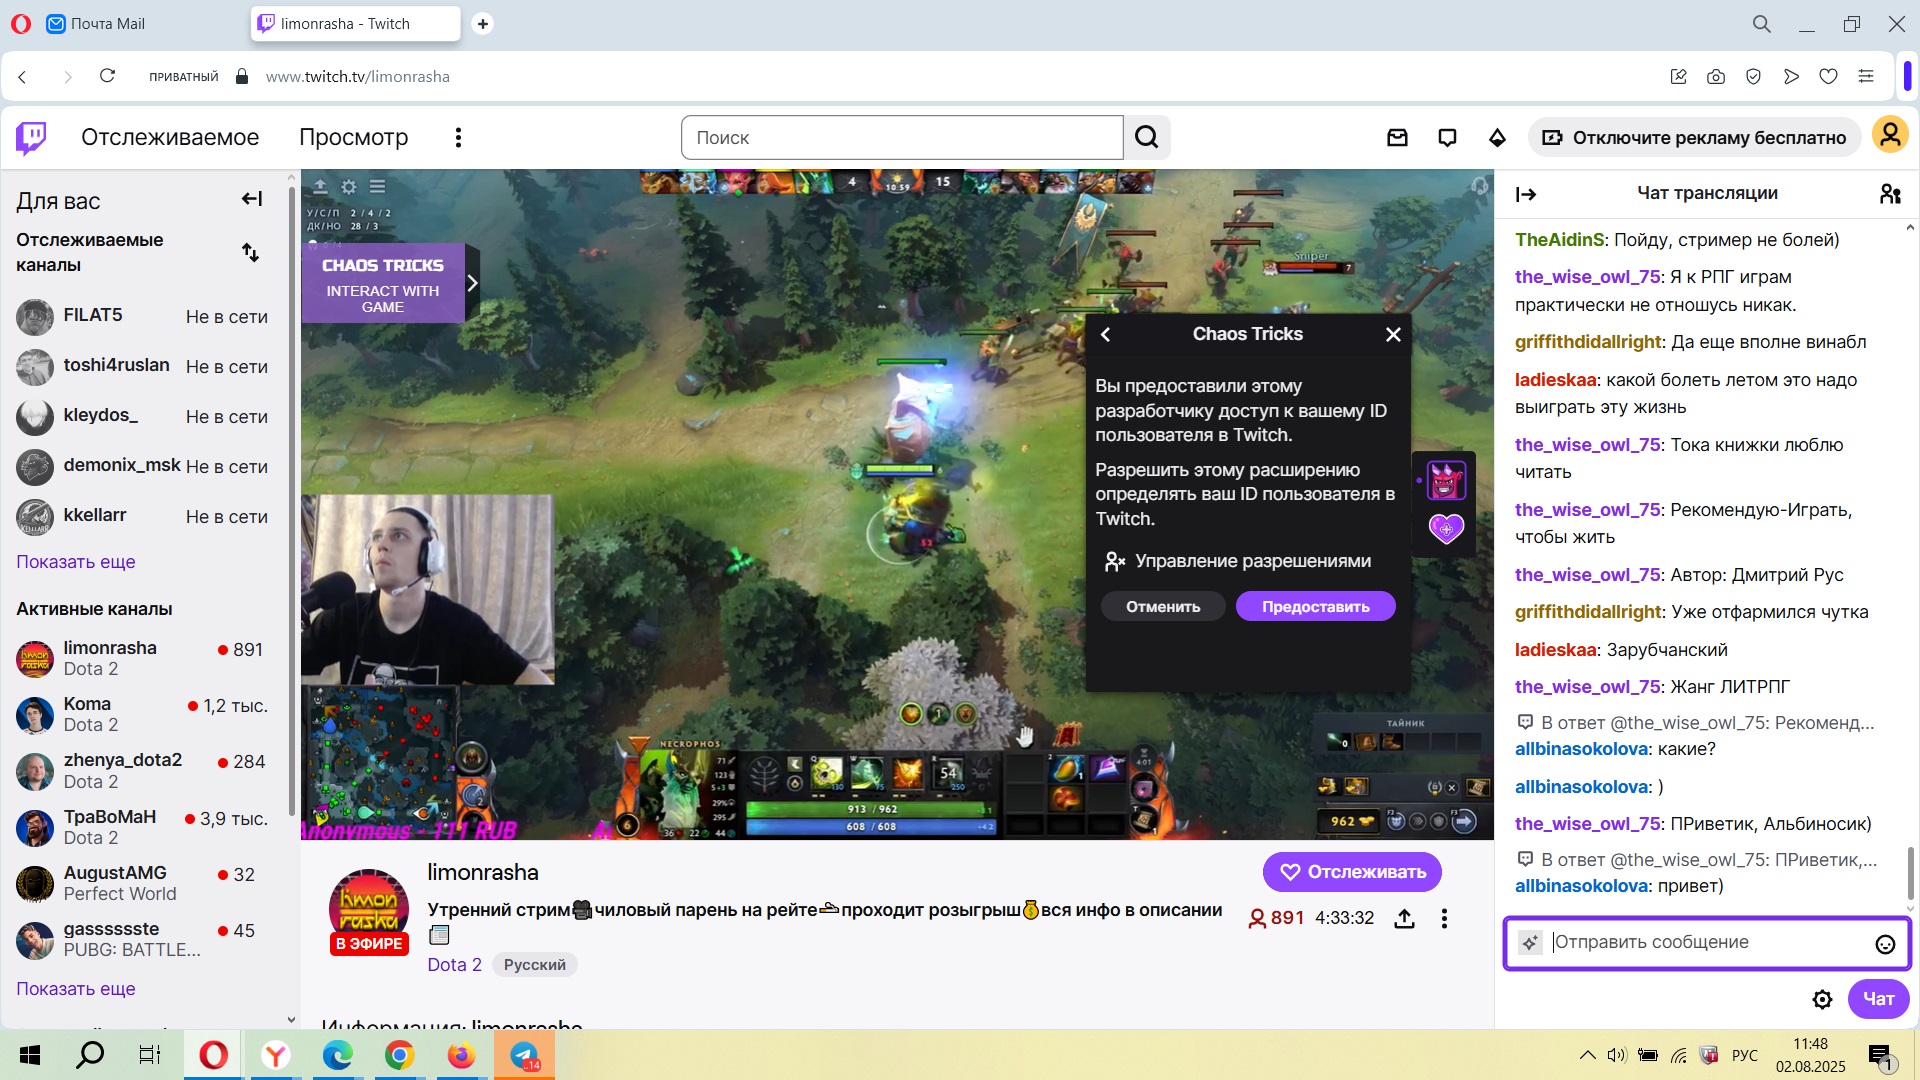Sort followed channels icon
The width and height of the screenshot is (1920, 1080).
251,252
